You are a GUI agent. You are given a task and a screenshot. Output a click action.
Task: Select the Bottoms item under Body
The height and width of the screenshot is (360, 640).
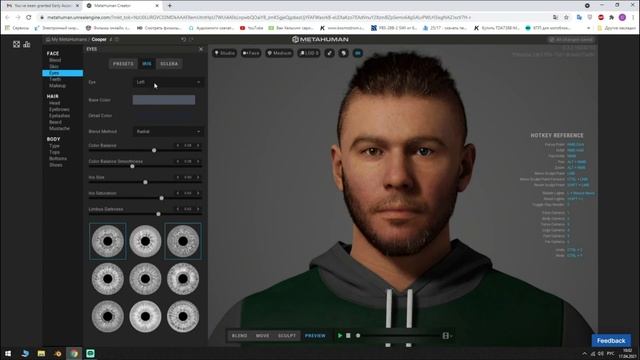pyautogui.click(x=58, y=158)
